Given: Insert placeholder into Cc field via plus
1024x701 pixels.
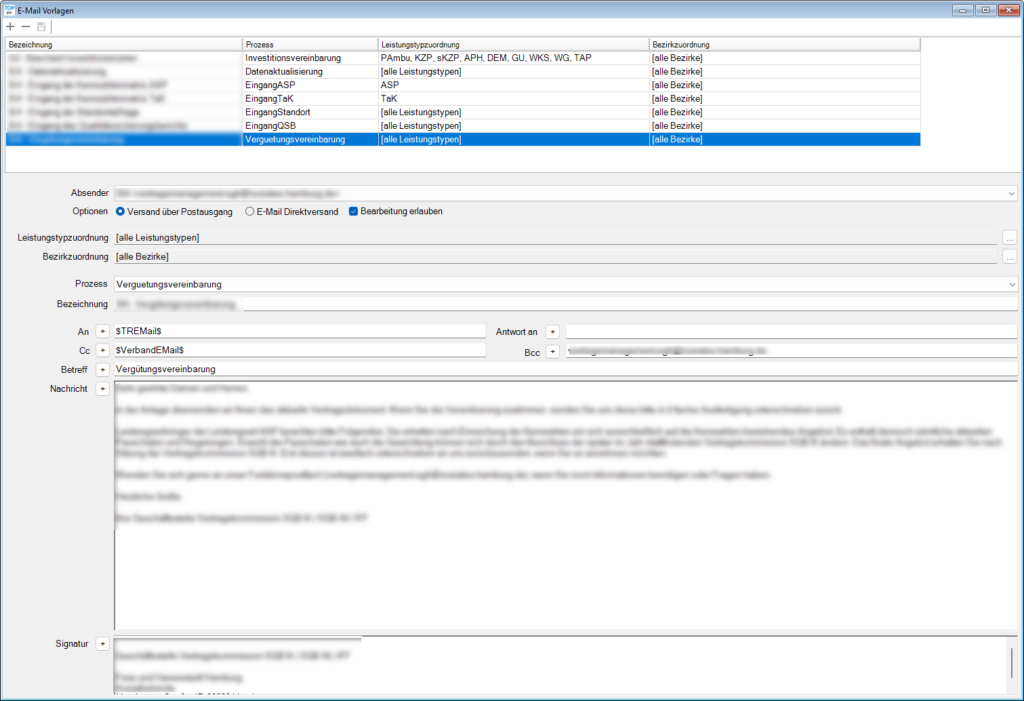Looking at the screenshot, I should tap(103, 350).
